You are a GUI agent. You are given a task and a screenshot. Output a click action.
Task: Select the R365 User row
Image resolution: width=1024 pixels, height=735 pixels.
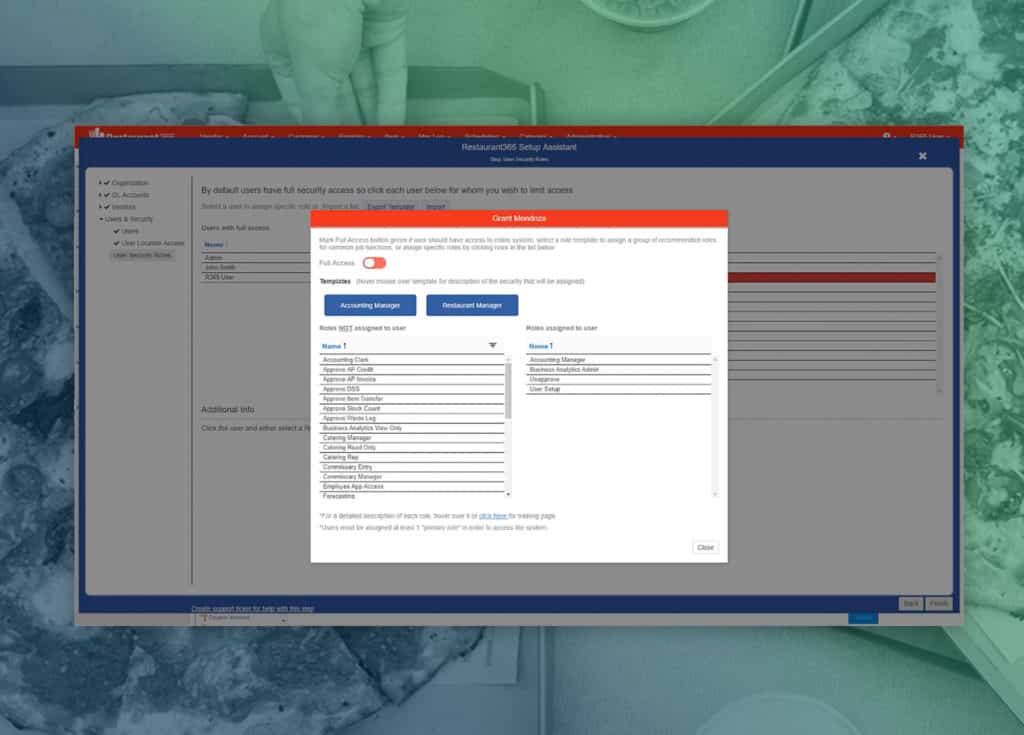(256, 277)
